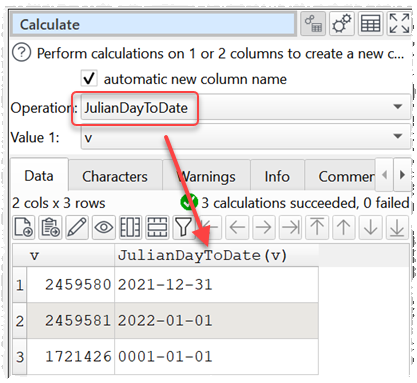The height and width of the screenshot is (383, 417).
Task: Click the export data to file icon
Action: [x=24, y=227]
